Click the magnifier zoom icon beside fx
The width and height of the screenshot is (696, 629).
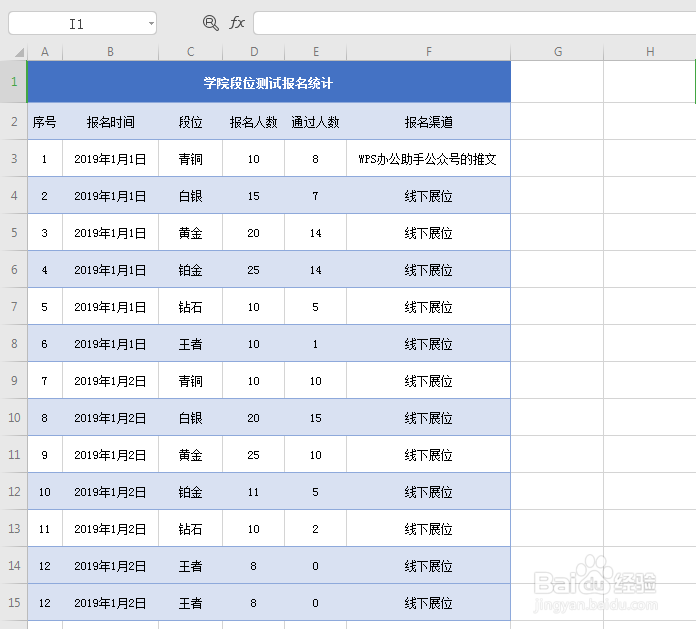pos(210,23)
